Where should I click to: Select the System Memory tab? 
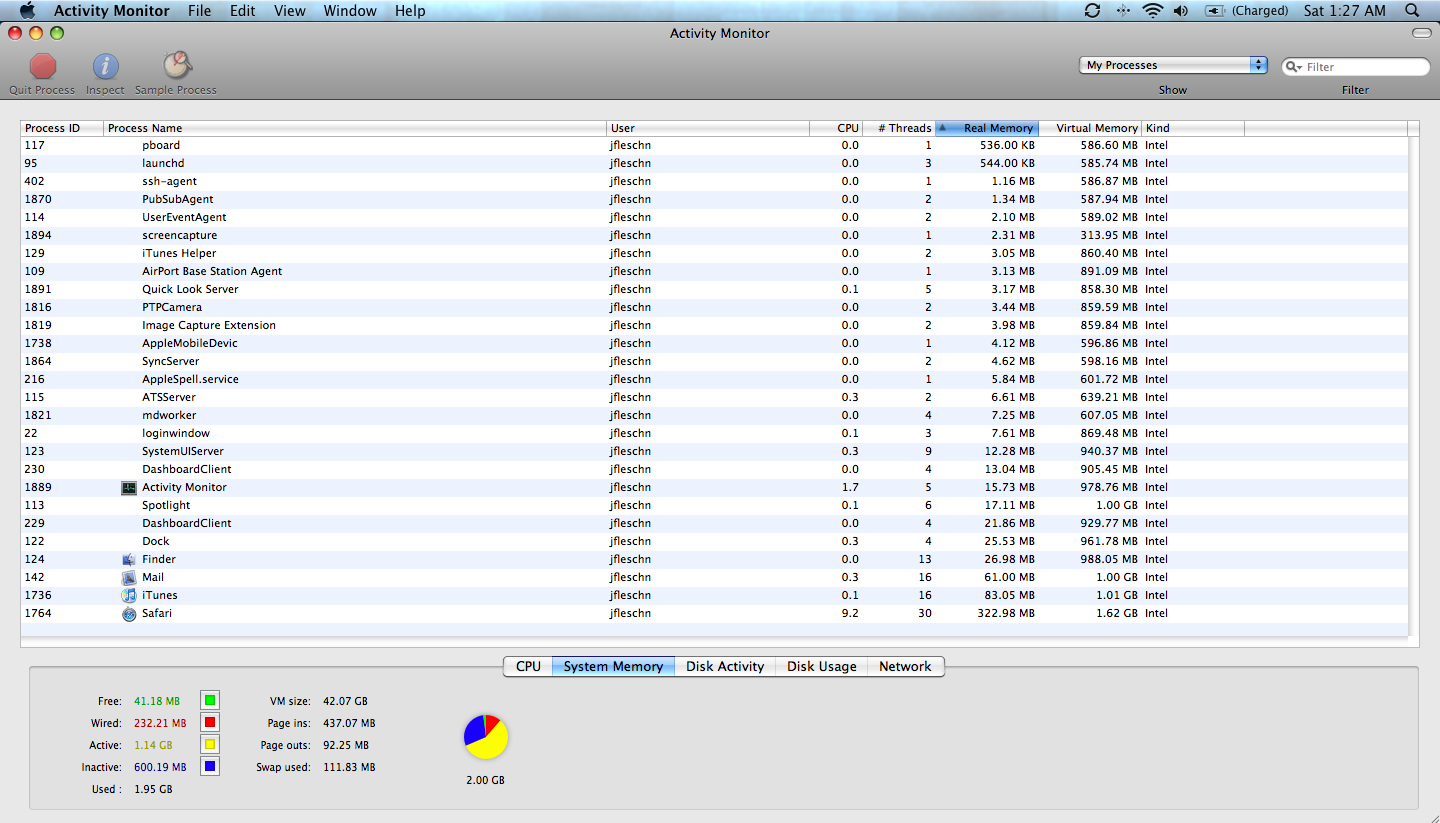click(x=613, y=666)
